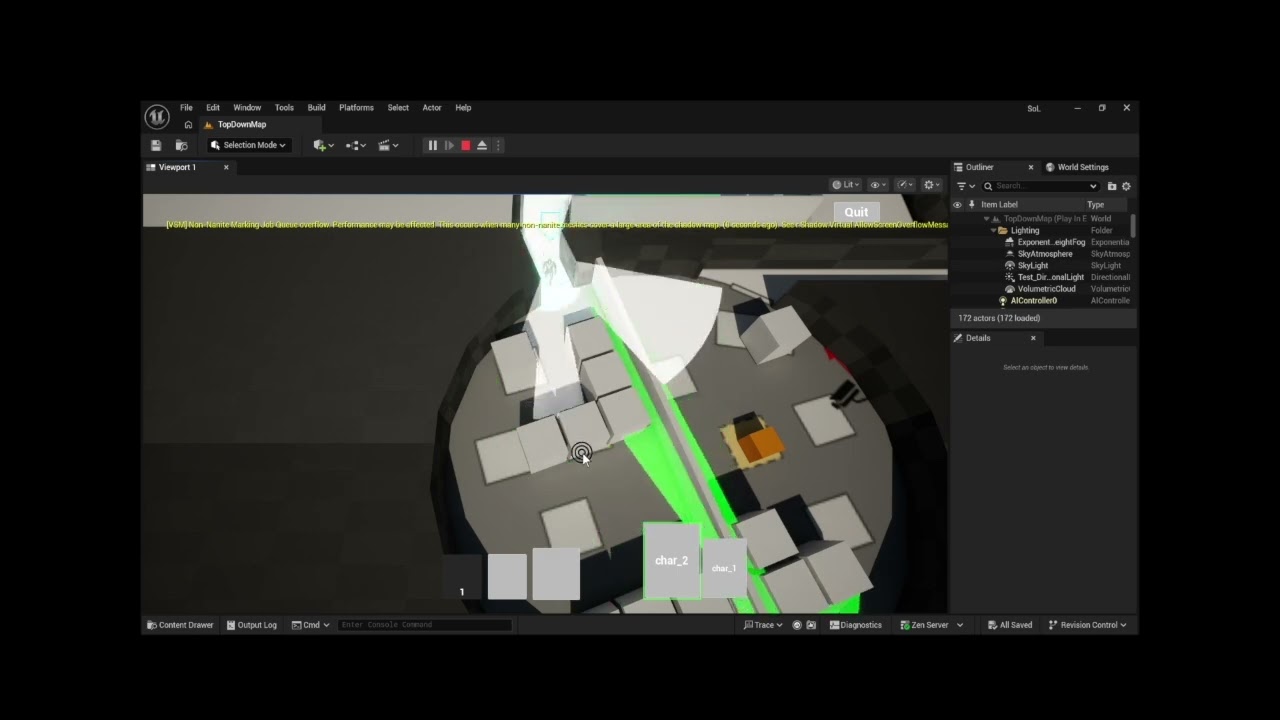The height and width of the screenshot is (720, 1280).
Task: Open play options three-dot menu
Action: [498, 145]
